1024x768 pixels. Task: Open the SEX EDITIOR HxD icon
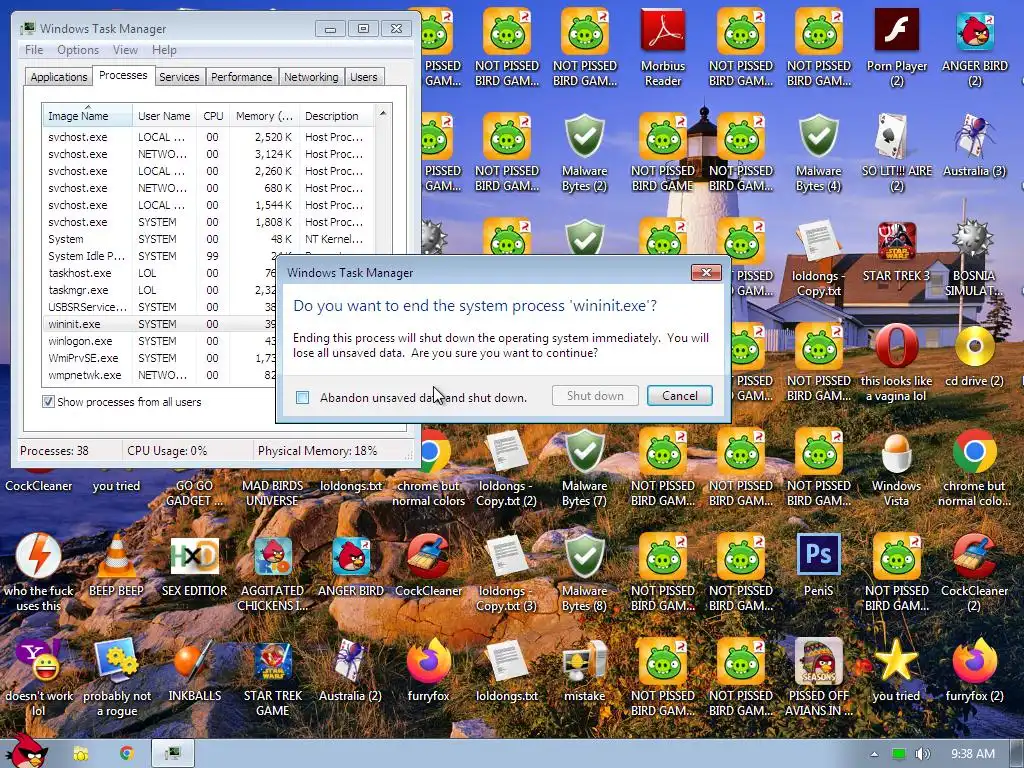[194, 565]
